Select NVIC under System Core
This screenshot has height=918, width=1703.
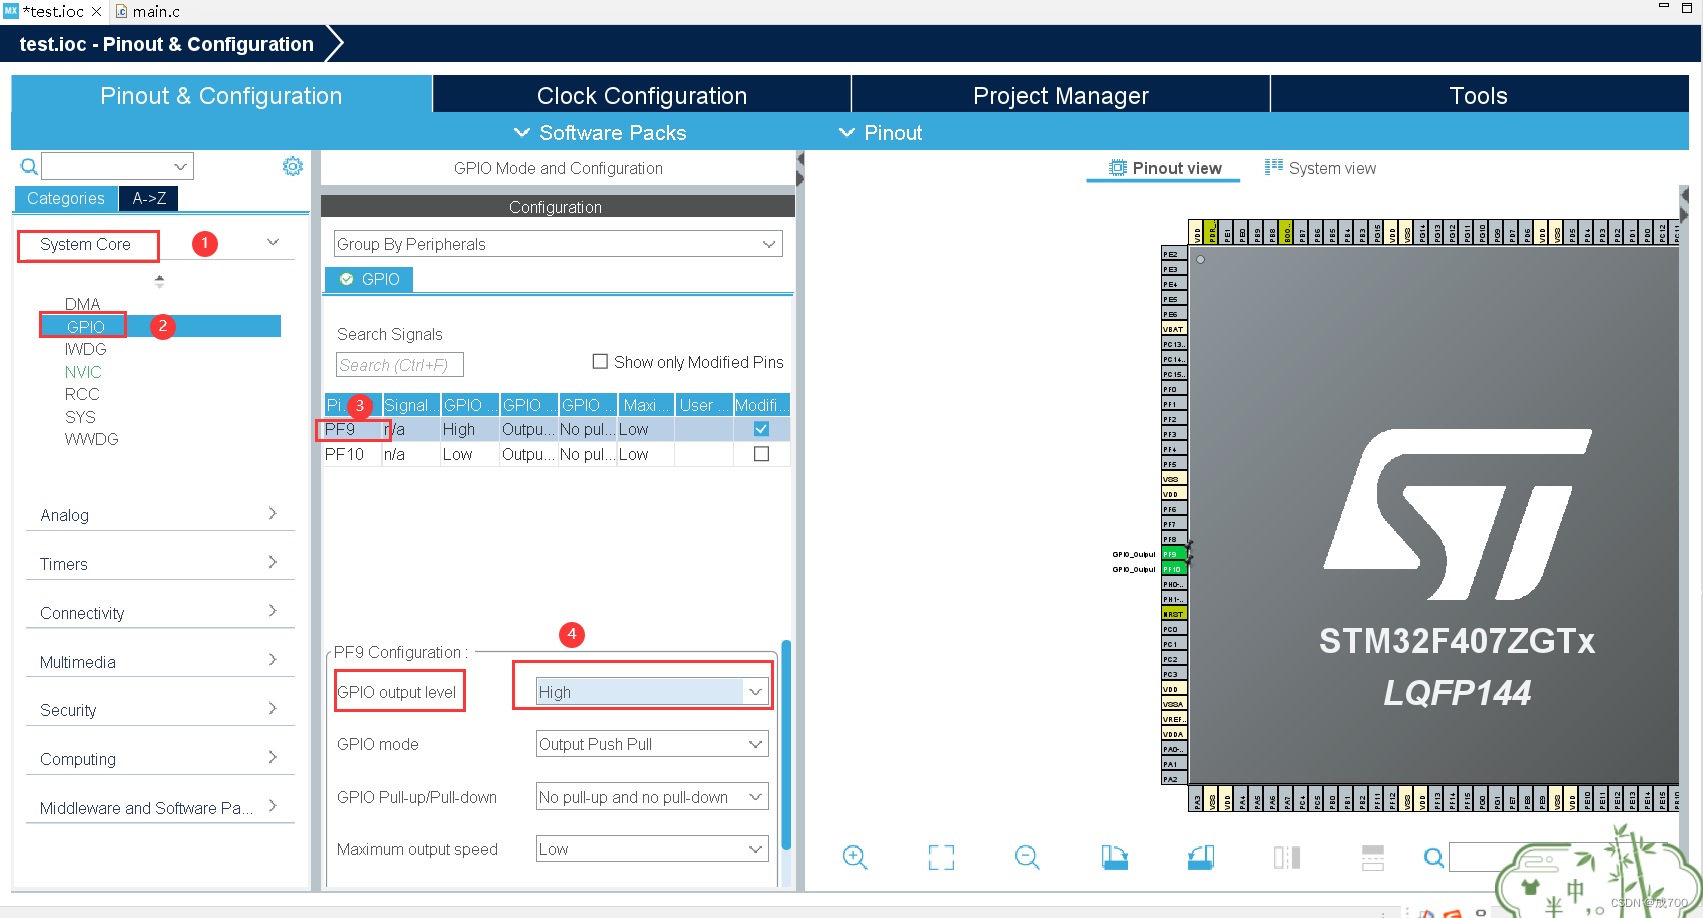point(83,372)
